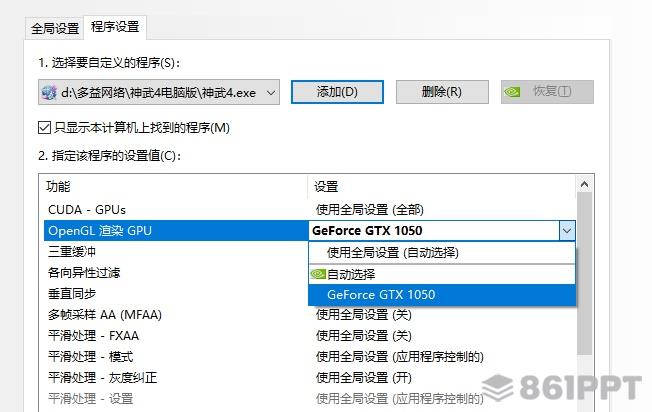The width and height of the screenshot is (652, 412).
Task: Select the 程序设置 tab
Action: coord(115,27)
